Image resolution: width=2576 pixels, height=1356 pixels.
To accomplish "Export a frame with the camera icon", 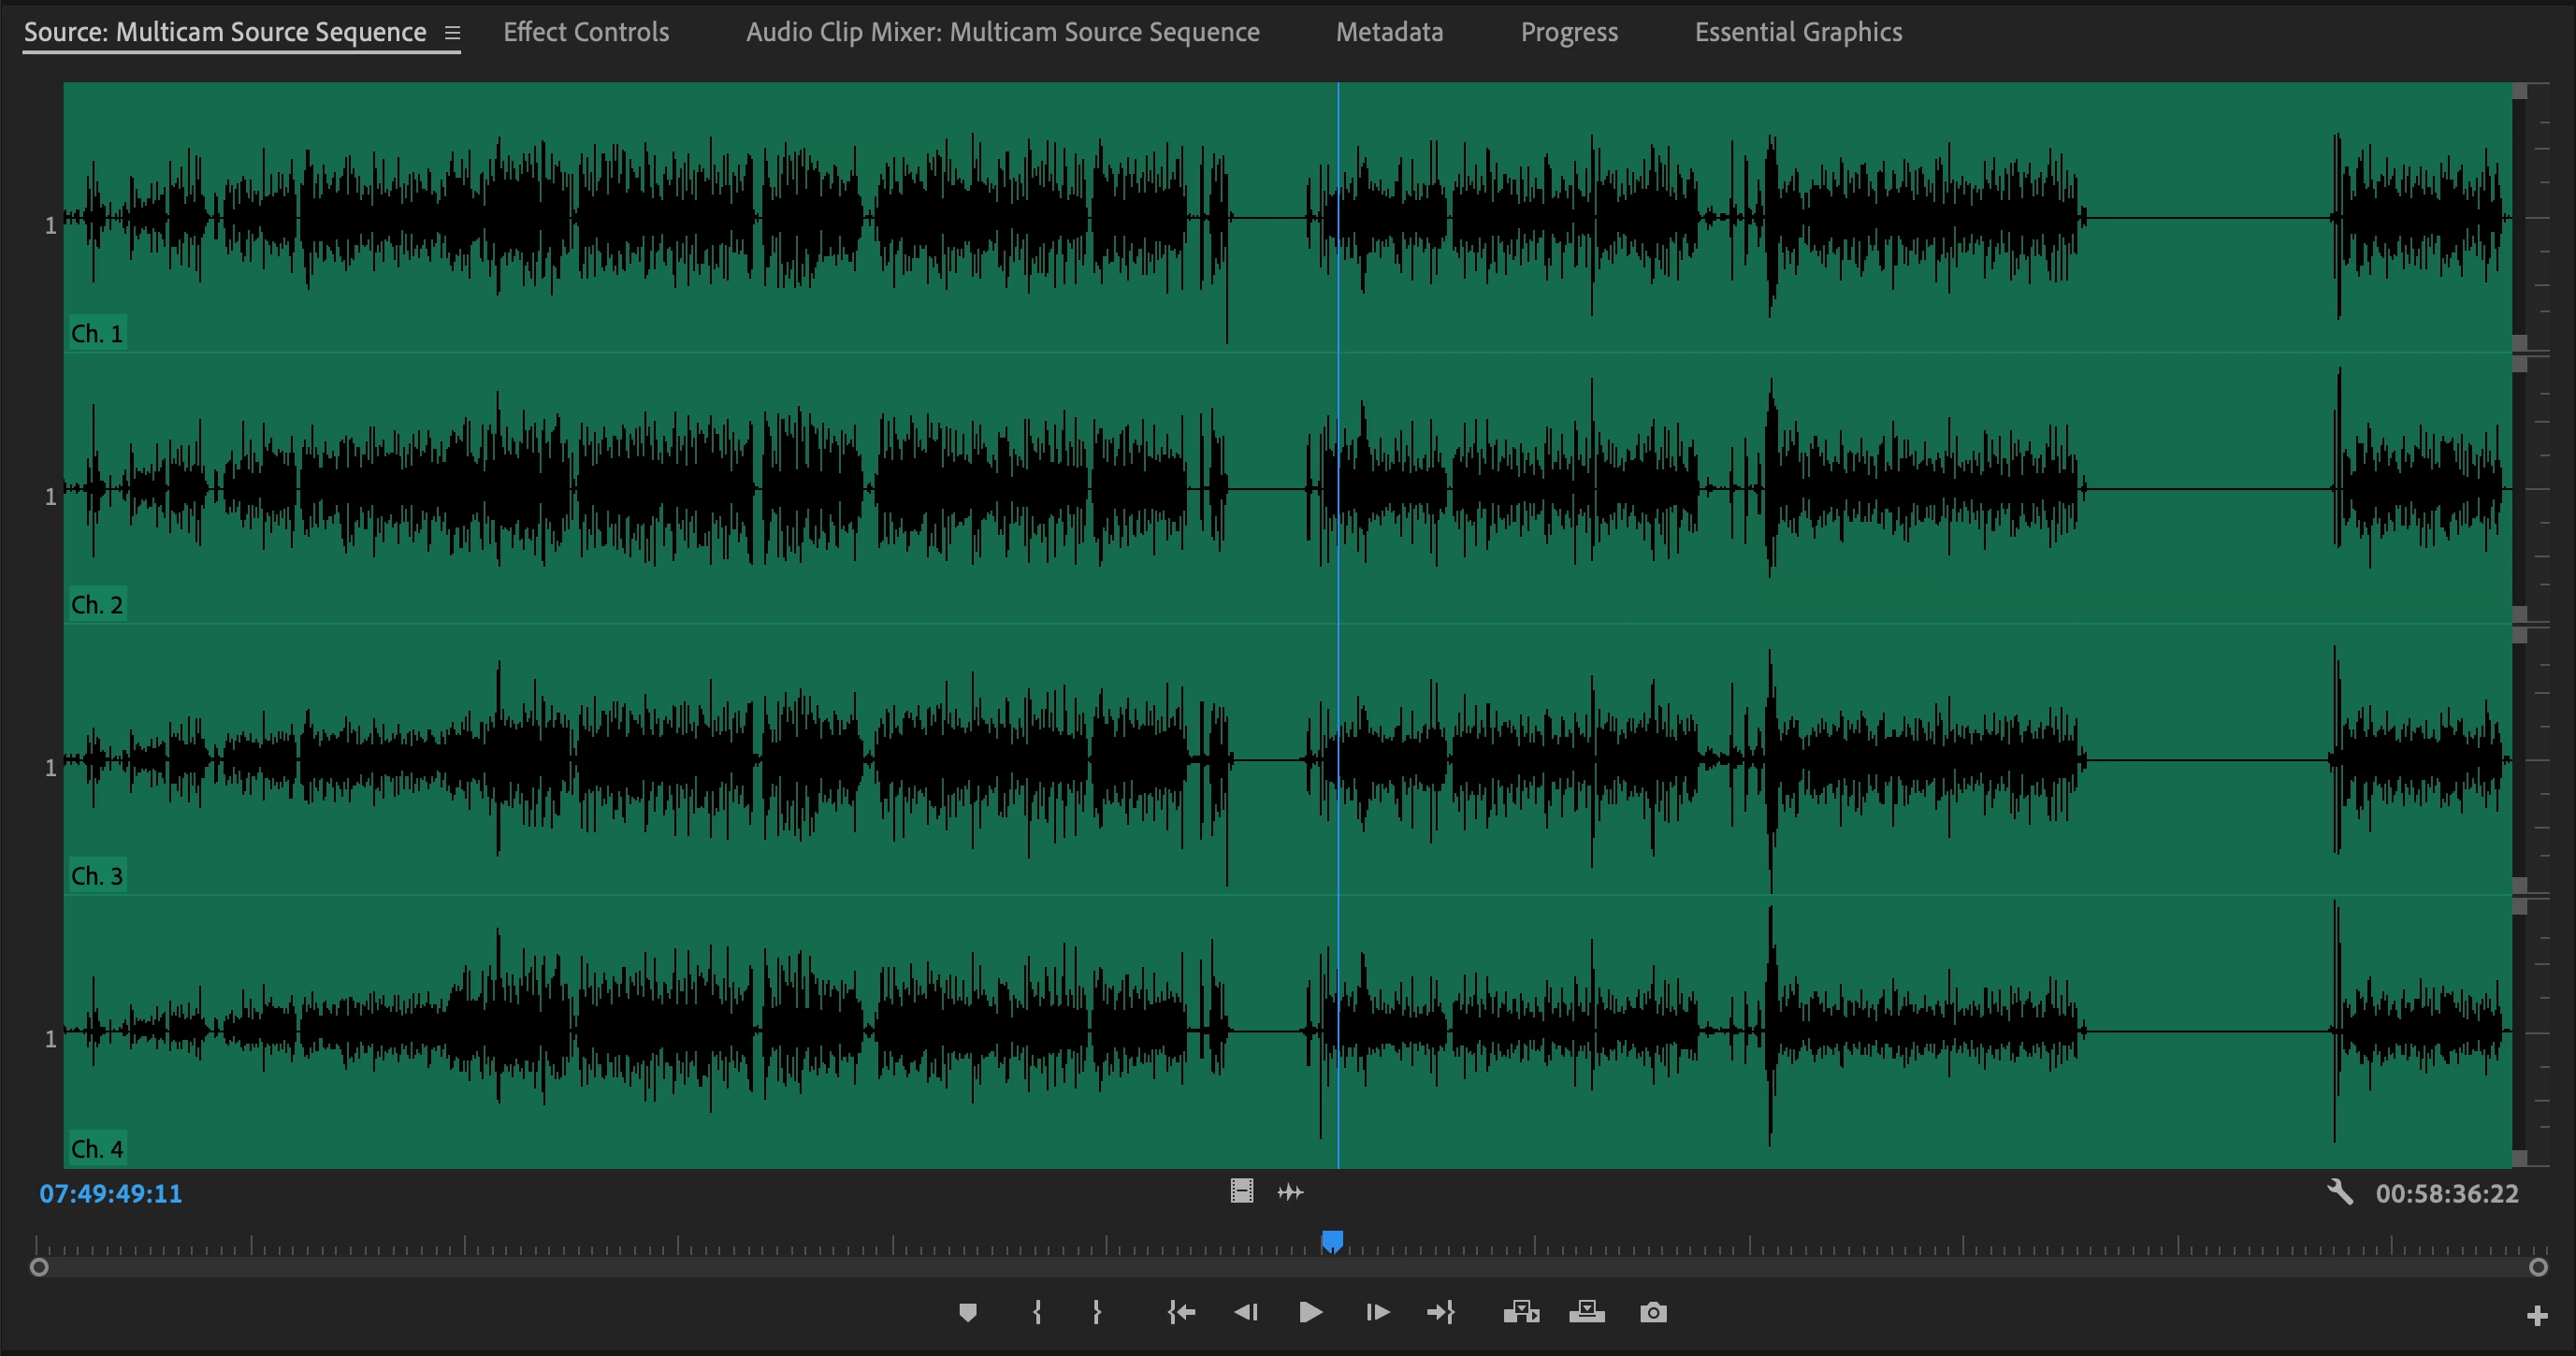I will (1653, 1312).
